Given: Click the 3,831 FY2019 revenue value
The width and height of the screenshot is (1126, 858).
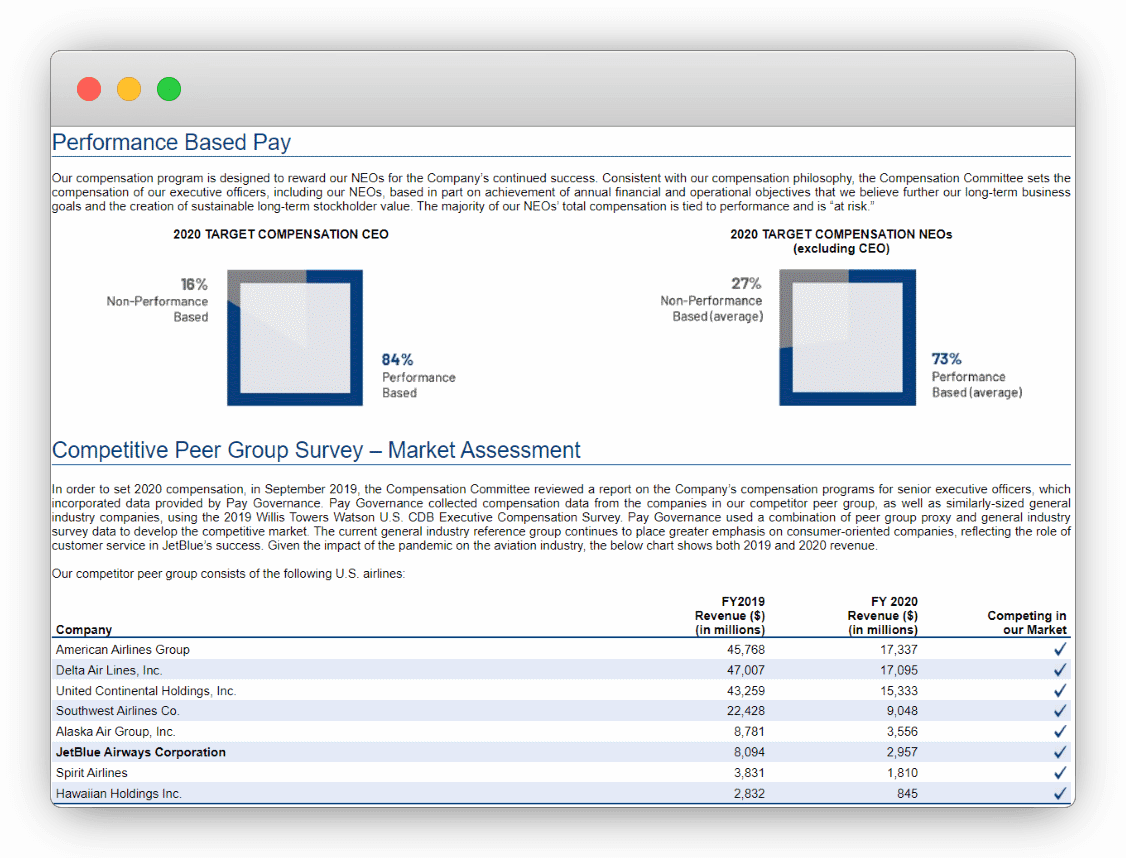Looking at the screenshot, I should 749,773.
